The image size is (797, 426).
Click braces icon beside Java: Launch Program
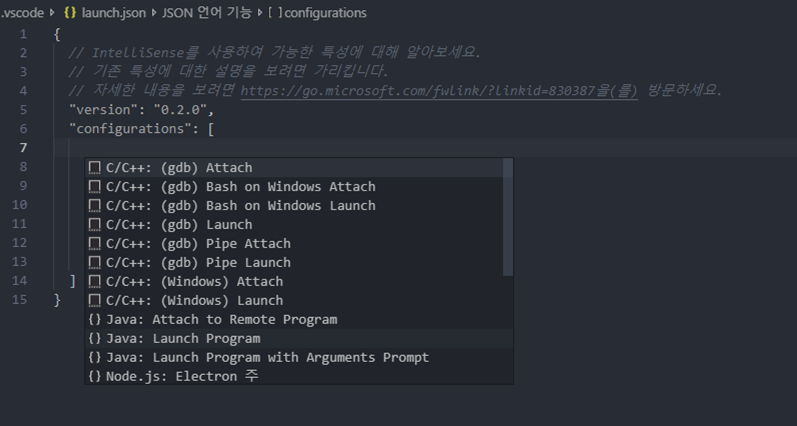tap(95, 339)
